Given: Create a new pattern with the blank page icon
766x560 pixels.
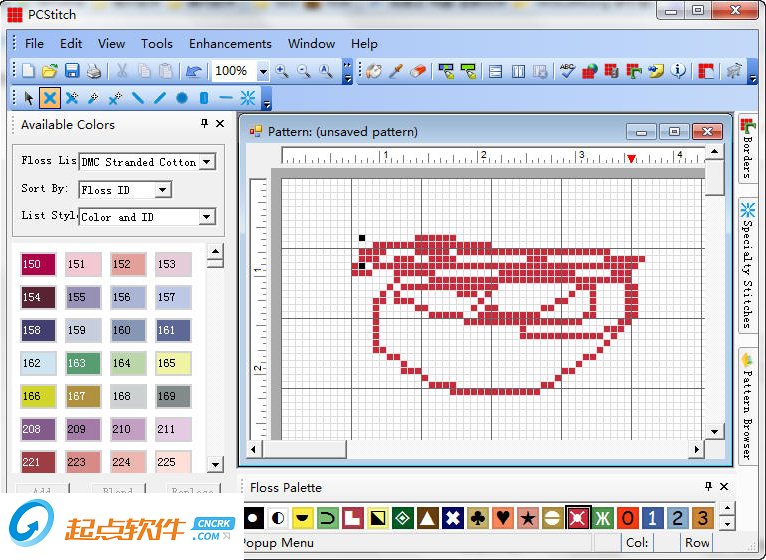Looking at the screenshot, I should click(x=28, y=71).
